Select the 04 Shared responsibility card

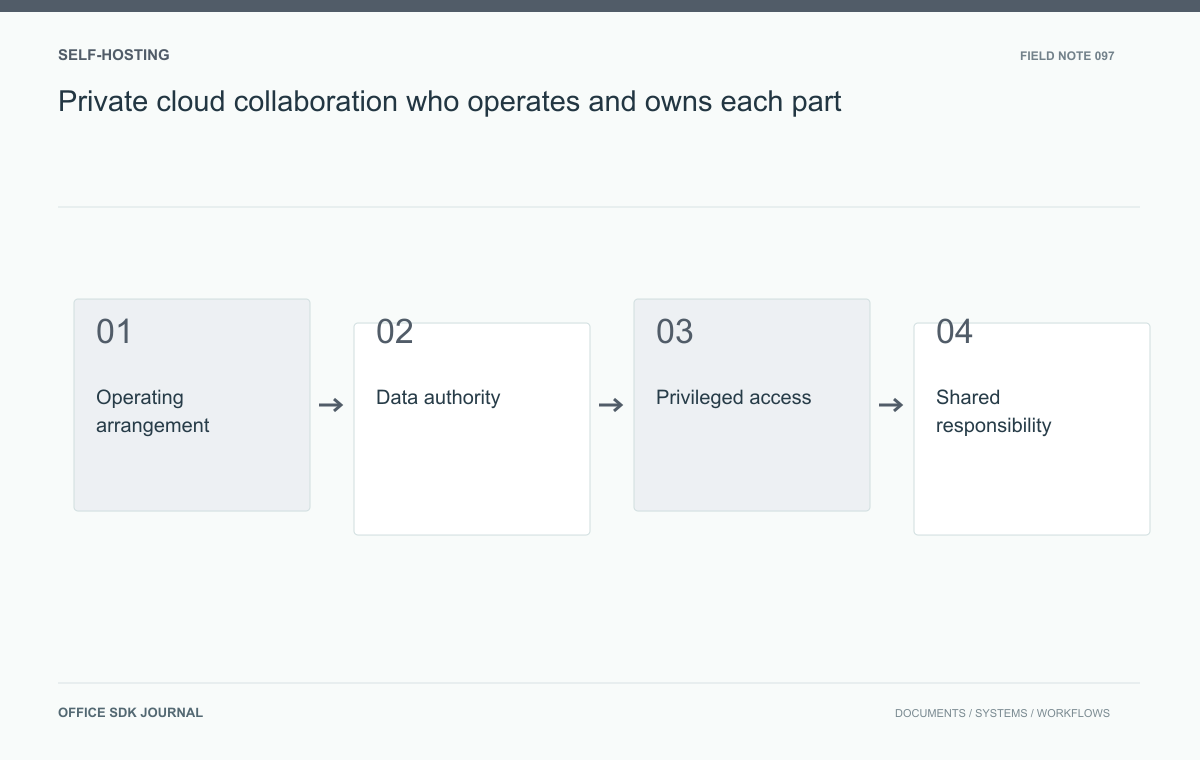coord(1032,429)
